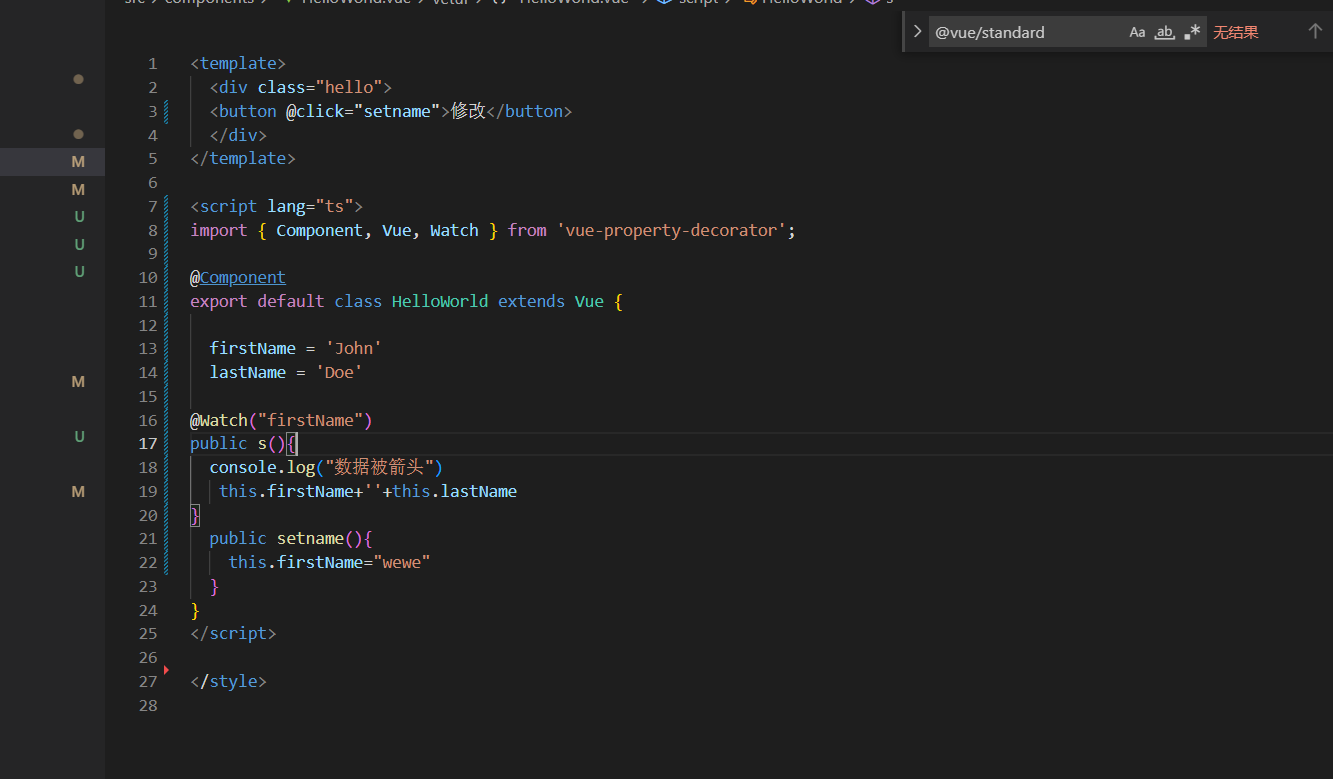The height and width of the screenshot is (779, 1333).
Task: Toggle Match Case (Aa) in find widget
Action: (x=1137, y=32)
